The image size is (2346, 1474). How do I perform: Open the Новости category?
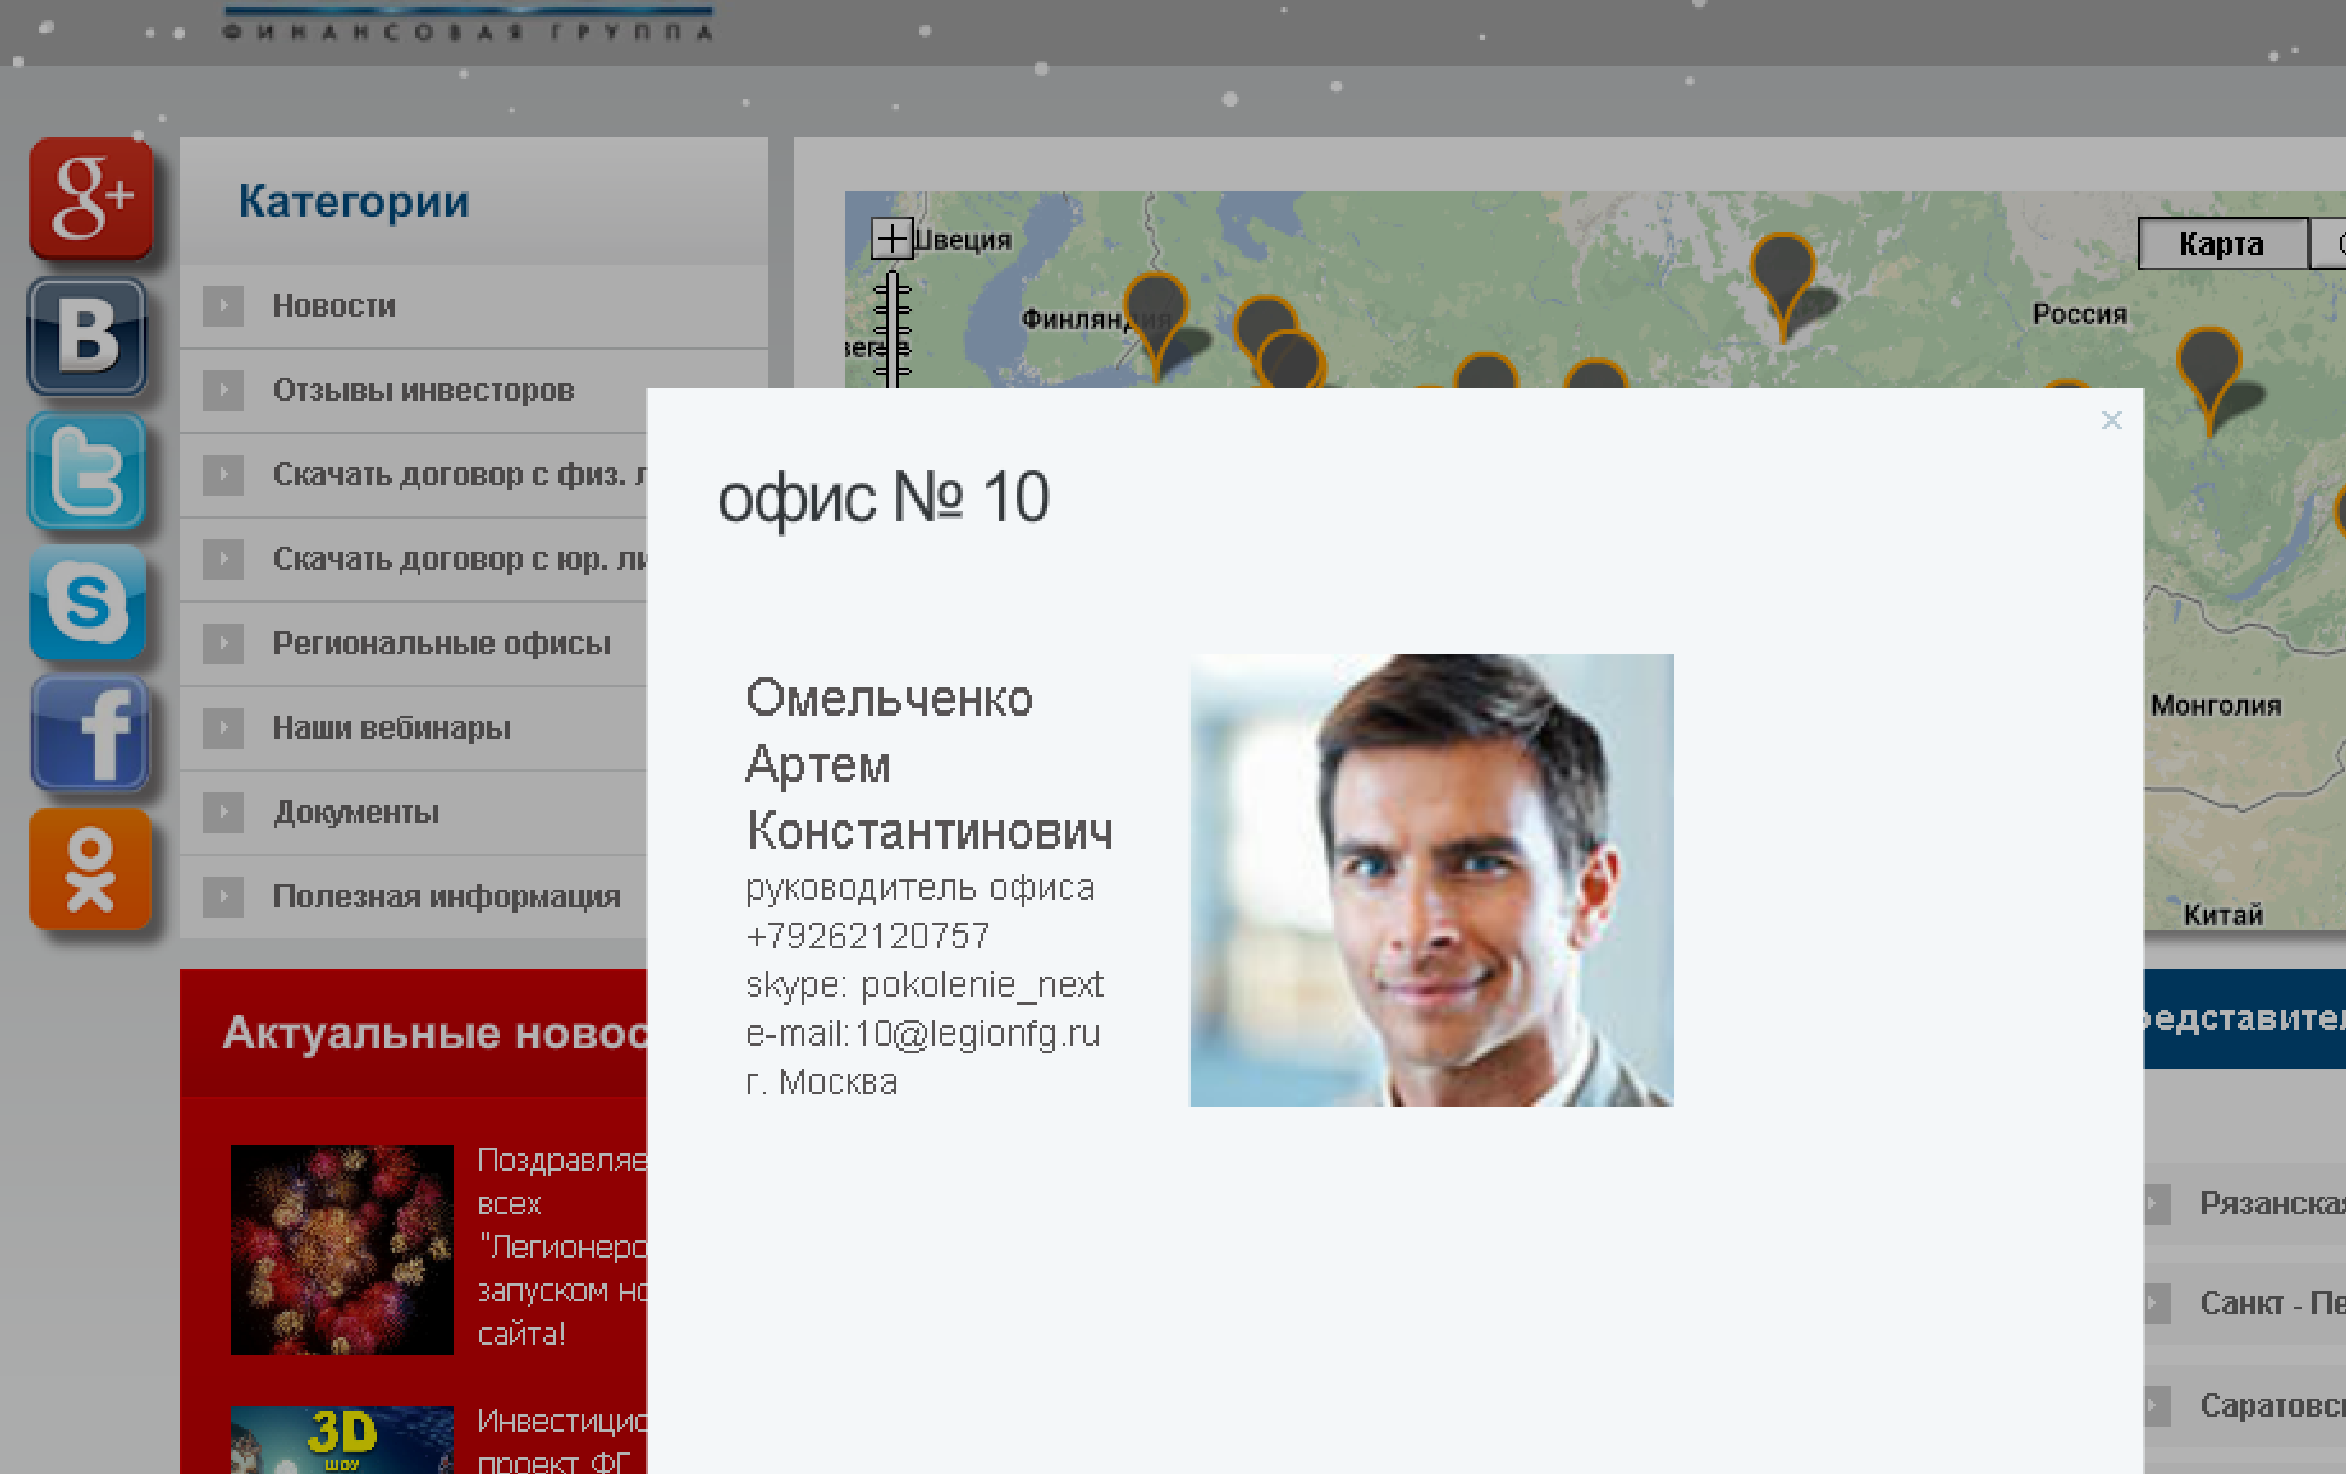(334, 306)
